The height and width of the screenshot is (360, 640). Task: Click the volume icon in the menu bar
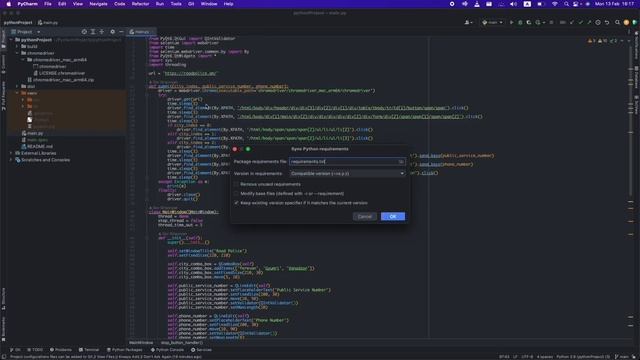point(513,4)
